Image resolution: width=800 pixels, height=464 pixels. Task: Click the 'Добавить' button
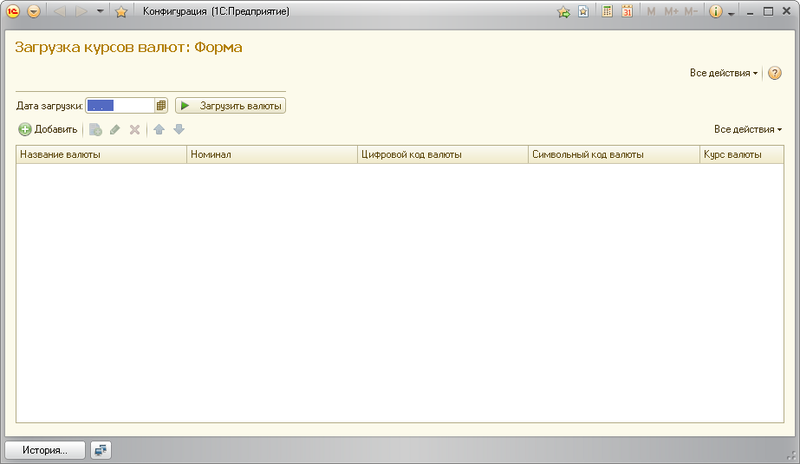coord(48,130)
